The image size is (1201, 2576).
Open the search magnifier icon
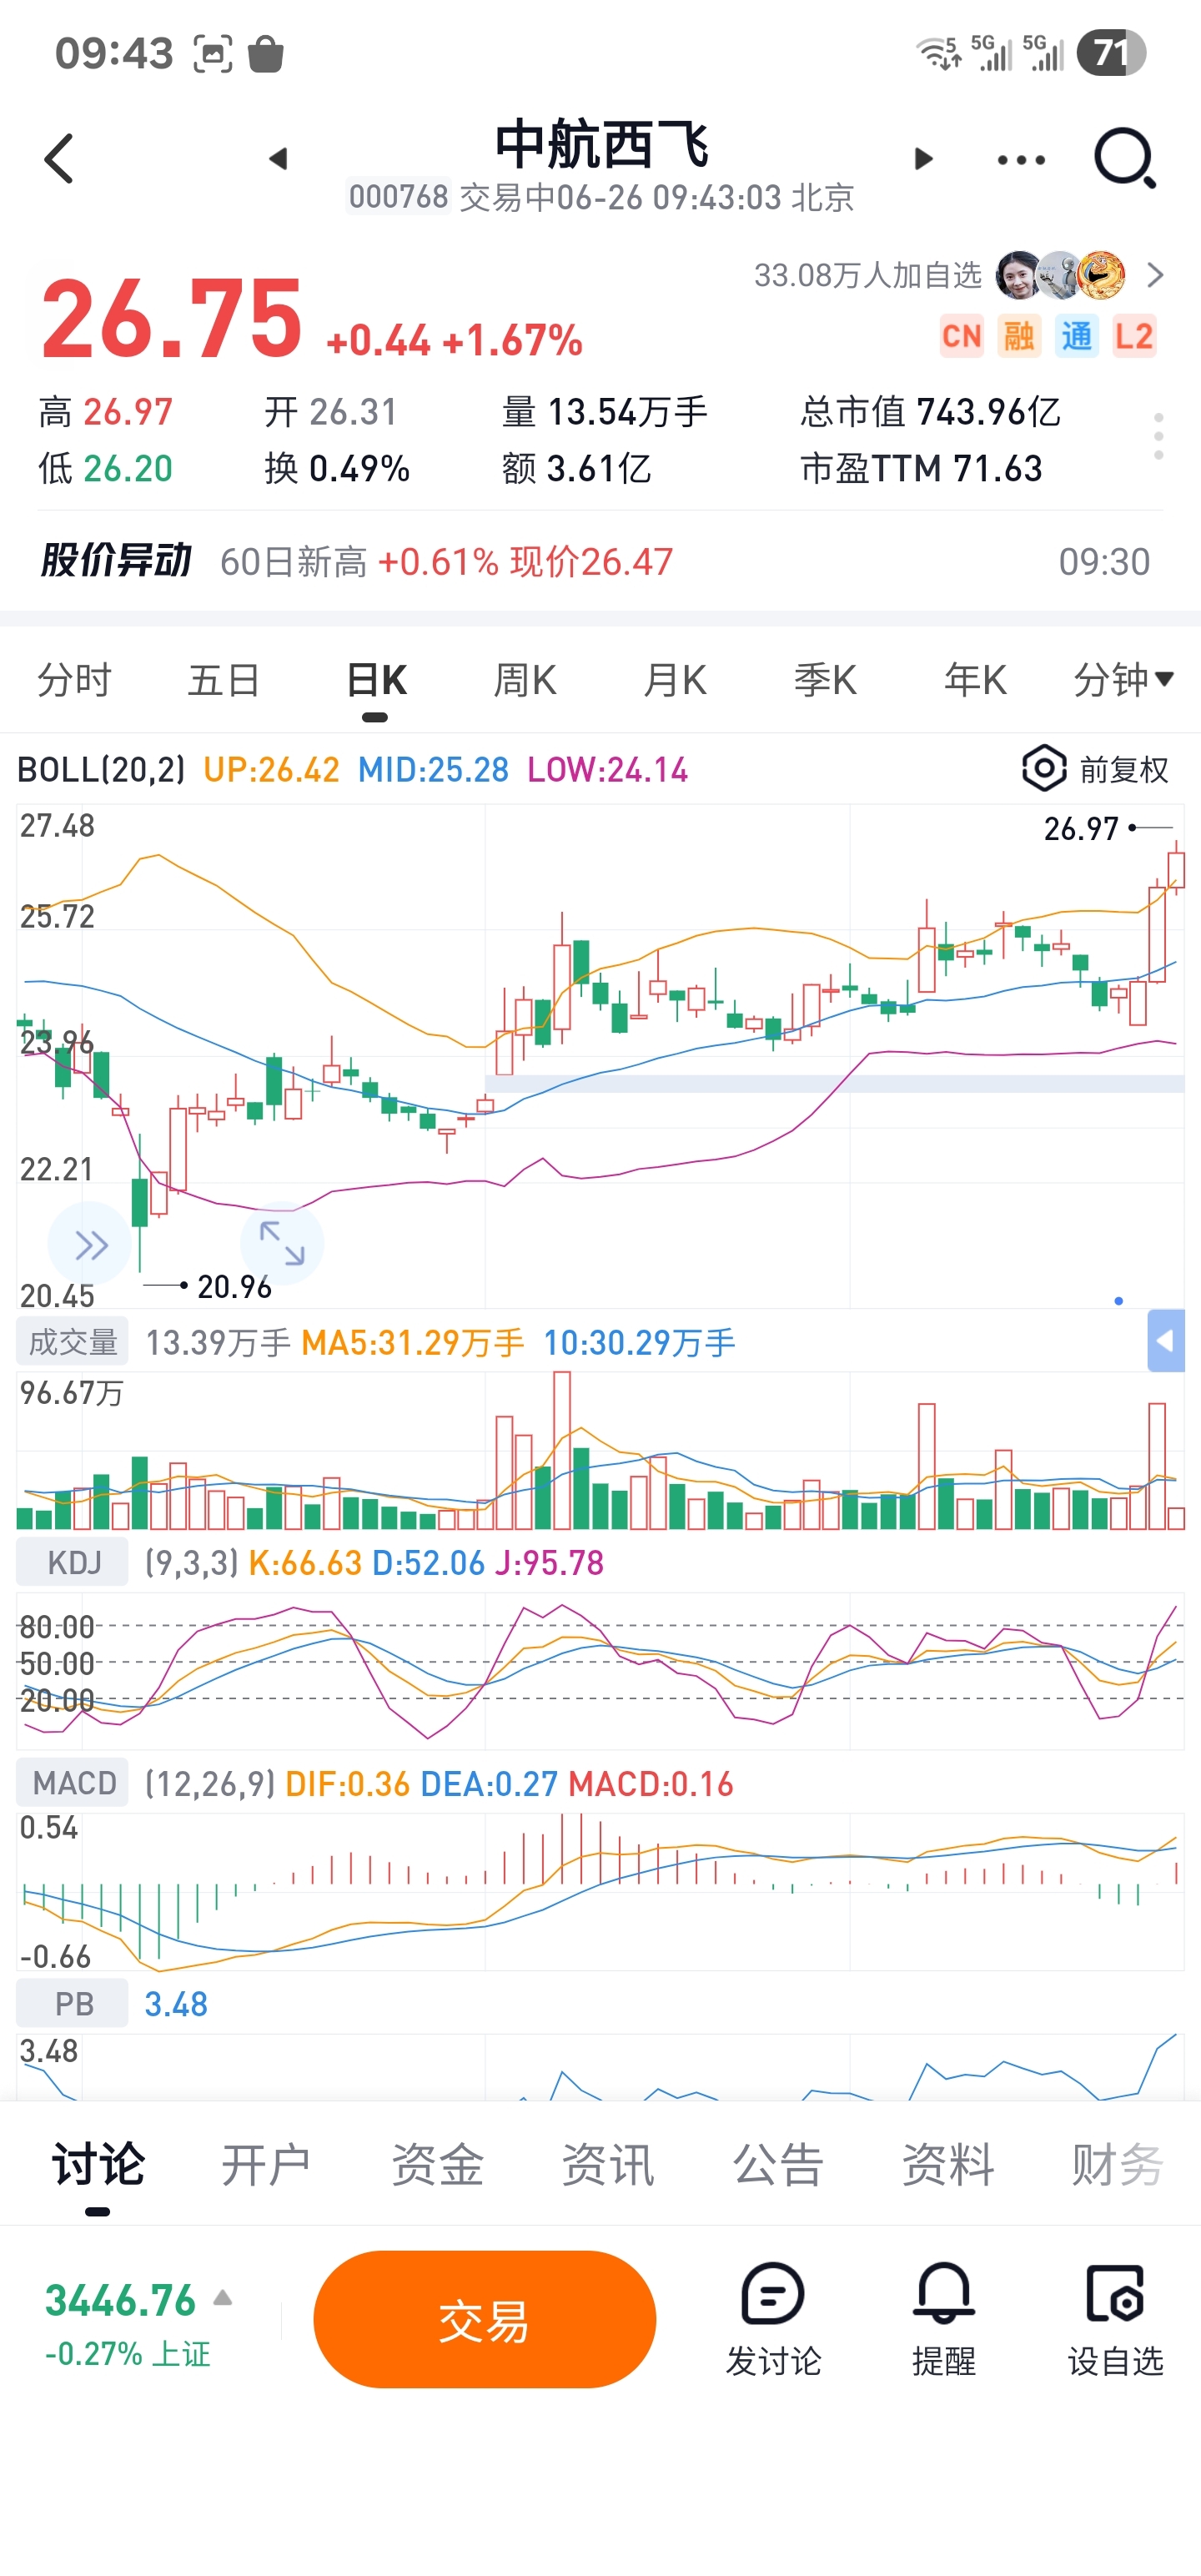(x=1125, y=158)
